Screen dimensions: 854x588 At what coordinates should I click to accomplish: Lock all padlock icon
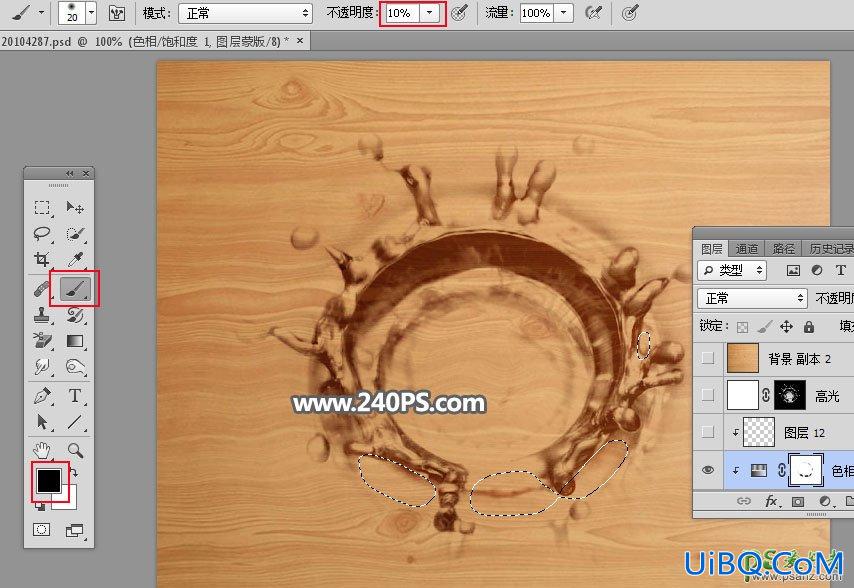(809, 326)
